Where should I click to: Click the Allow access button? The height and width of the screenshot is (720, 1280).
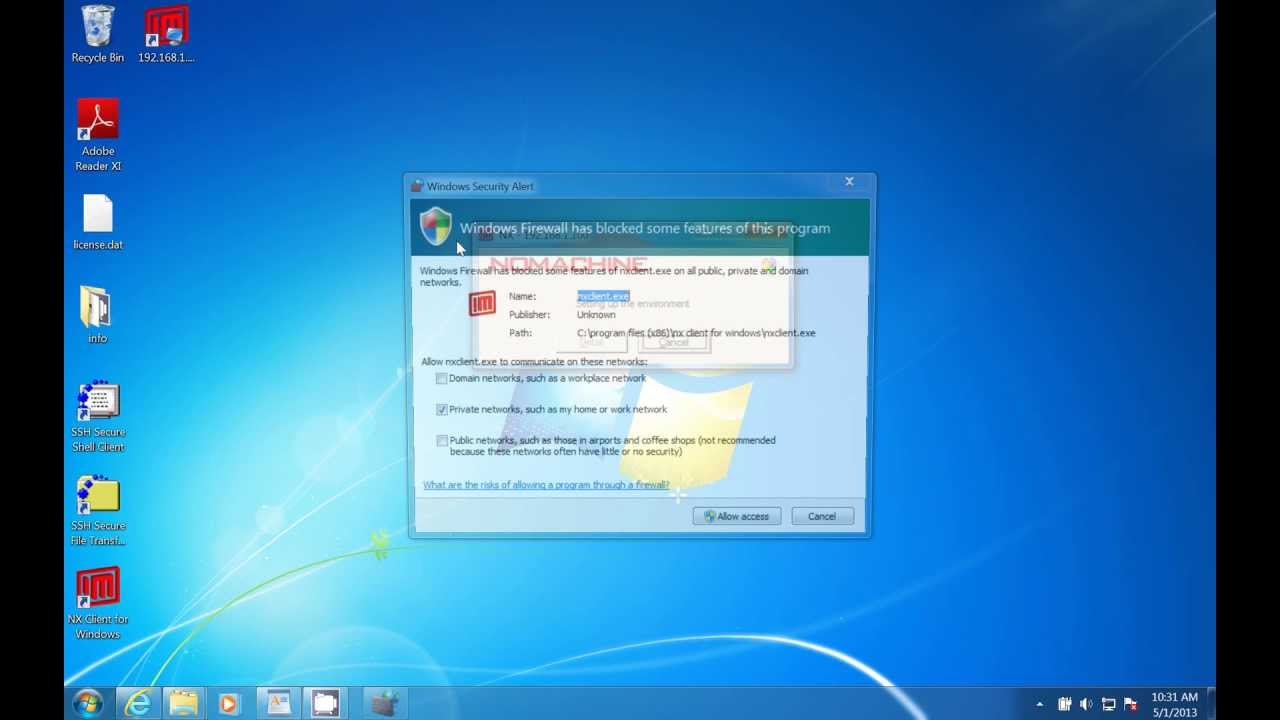click(737, 516)
